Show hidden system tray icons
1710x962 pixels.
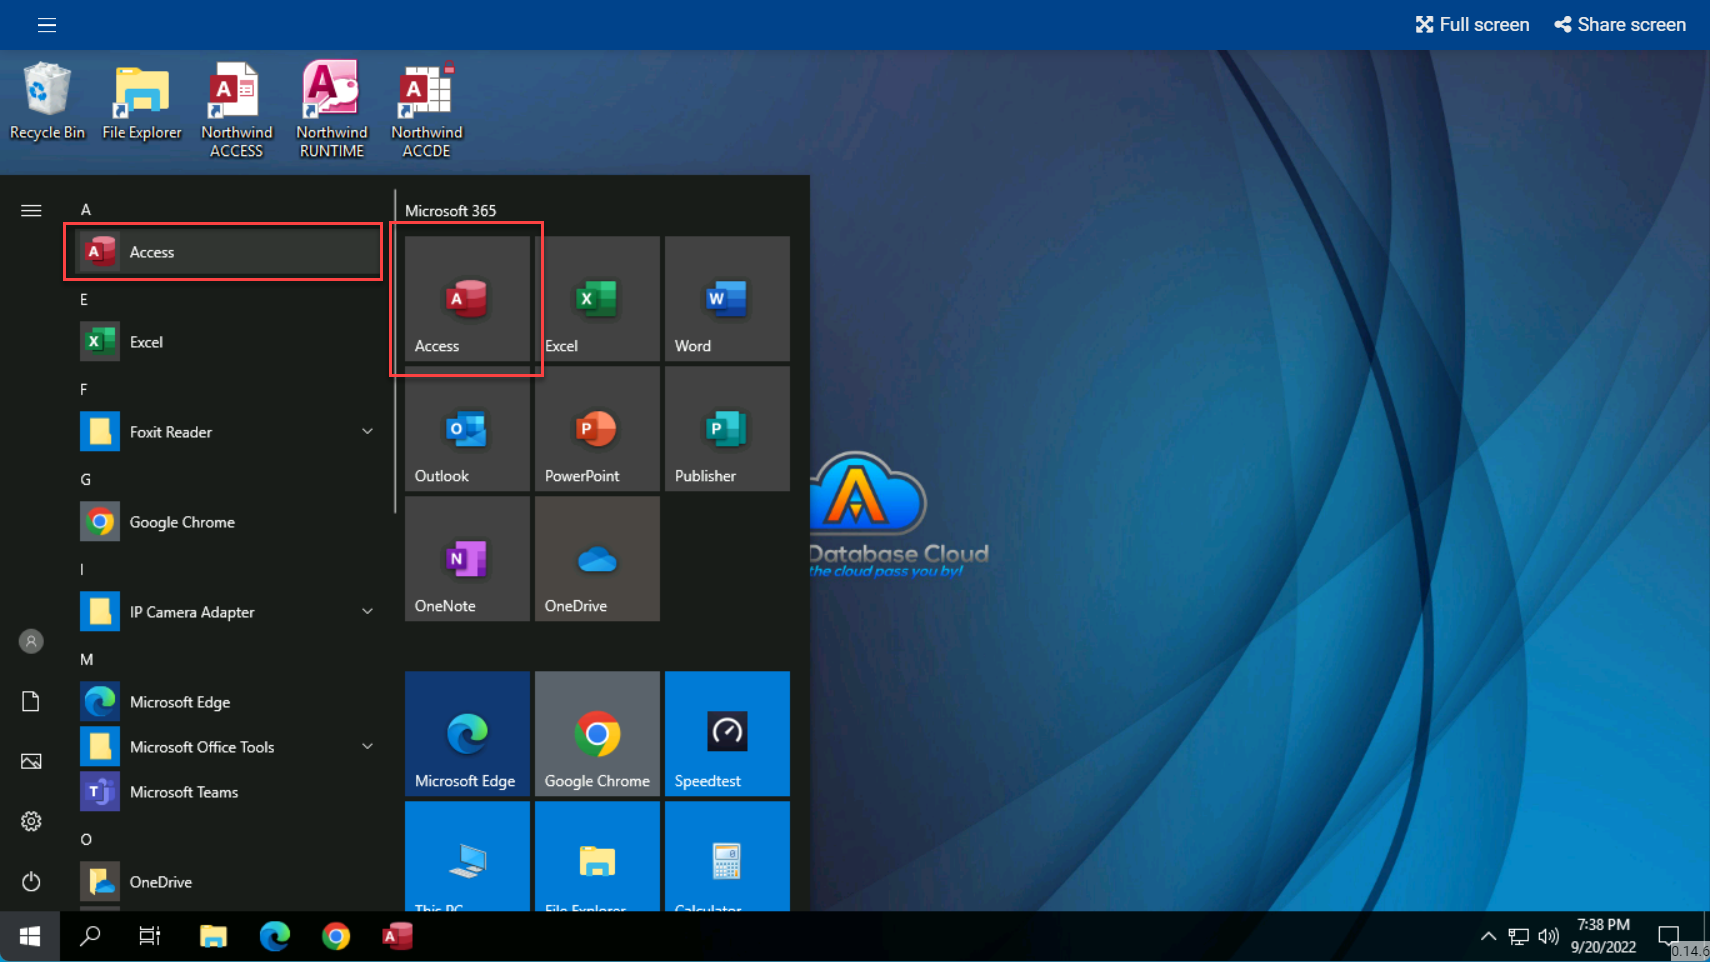click(1488, 937)
